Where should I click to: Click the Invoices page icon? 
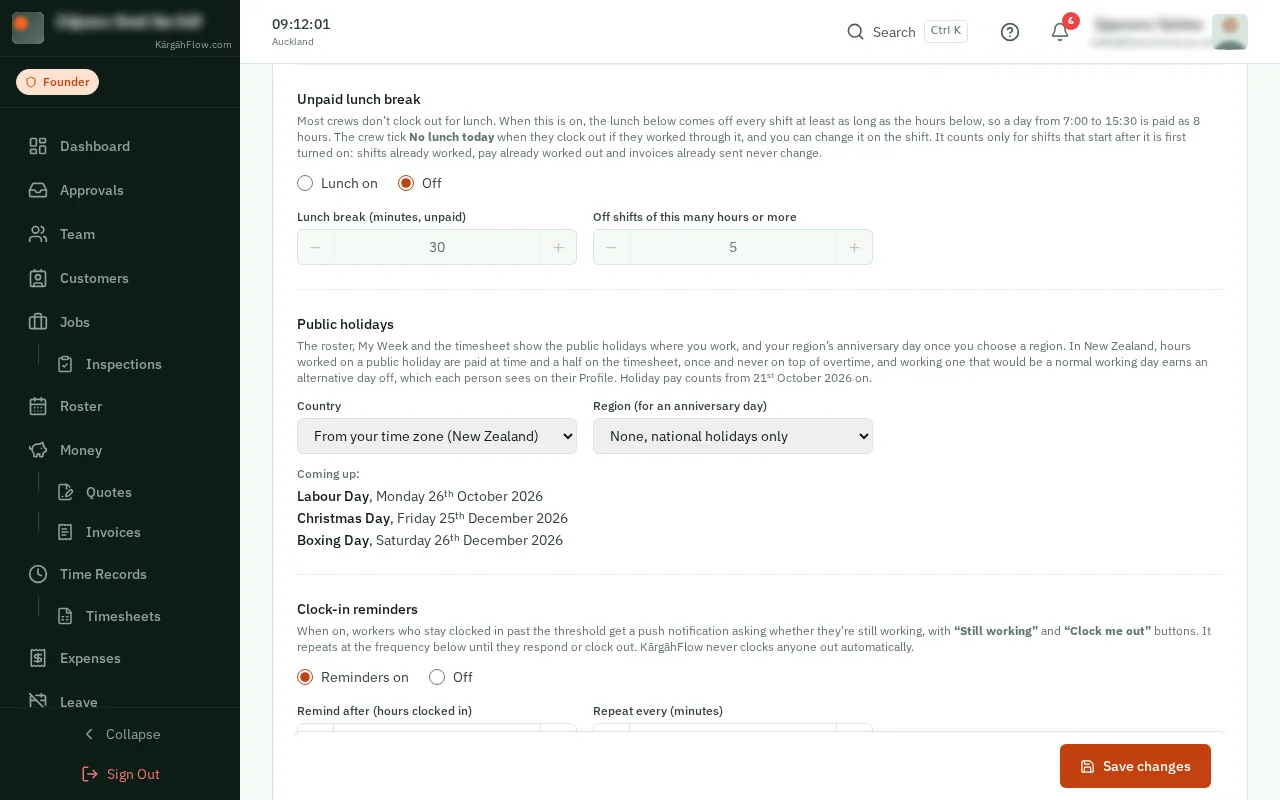click(65, 532)
